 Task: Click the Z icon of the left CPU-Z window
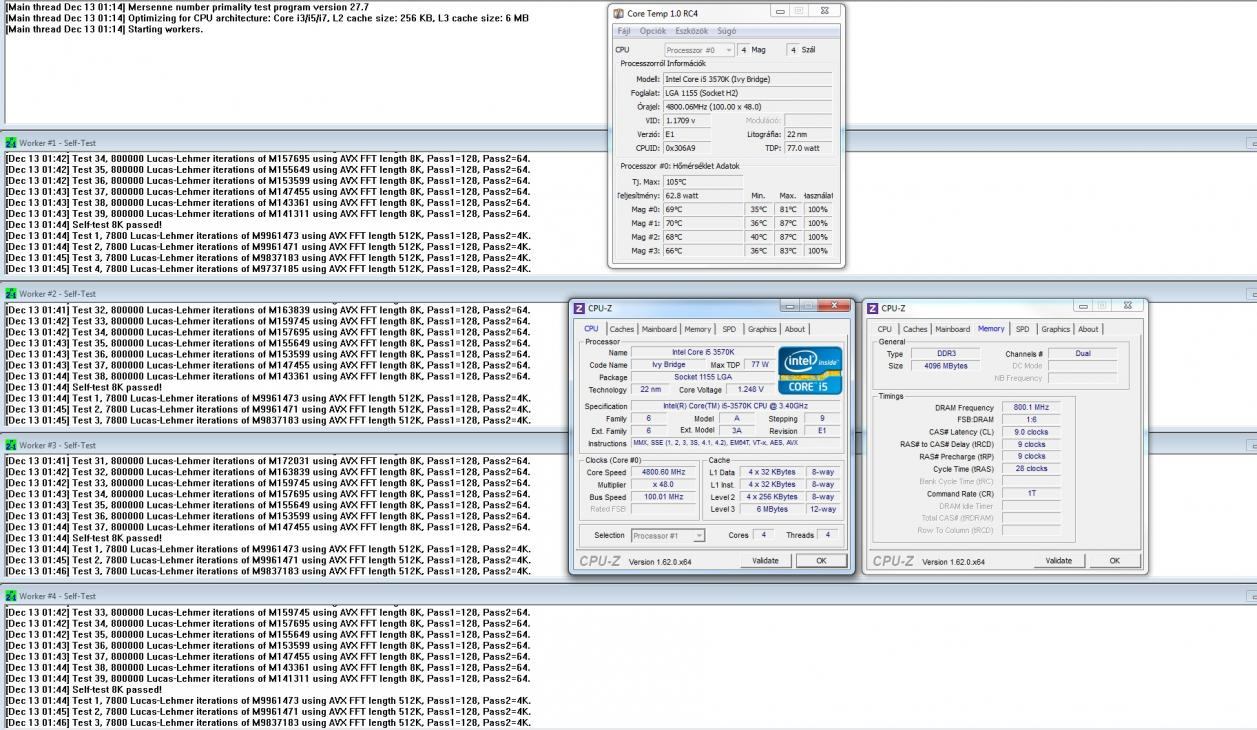tap(579, 308)
